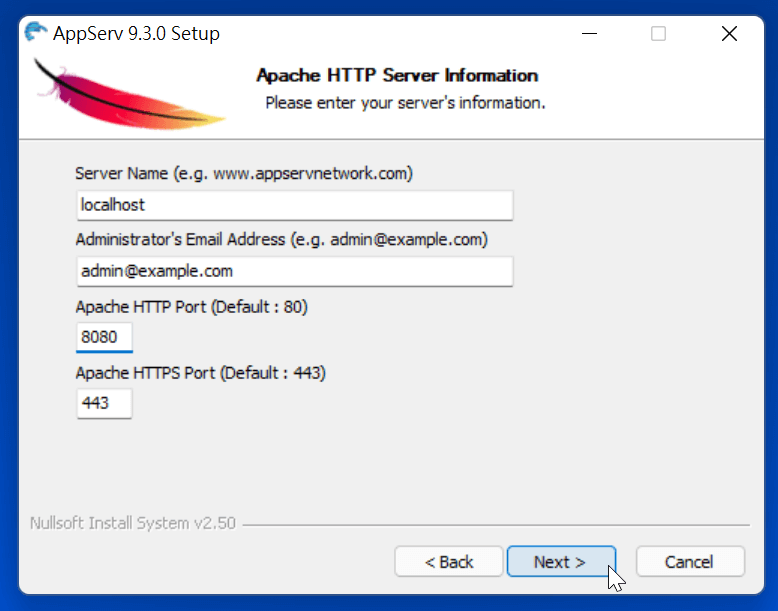
Task: Close the AppServ Setup window
Action: (729, 34)
